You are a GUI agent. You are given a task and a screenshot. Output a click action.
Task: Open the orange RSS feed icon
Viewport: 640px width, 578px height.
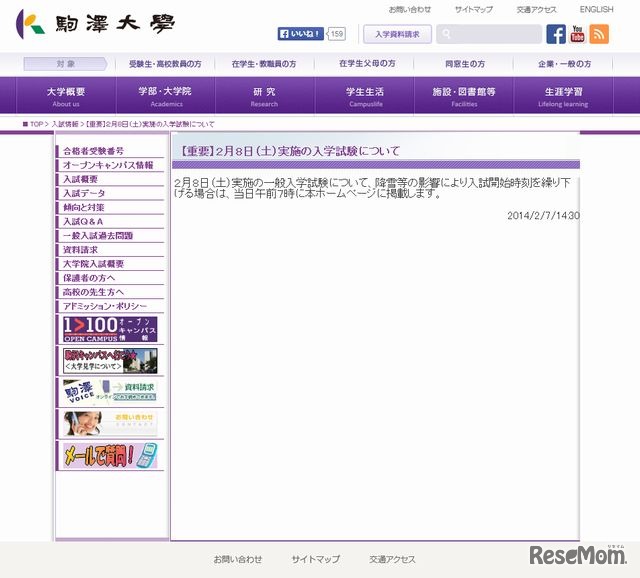tap(599, 34)
